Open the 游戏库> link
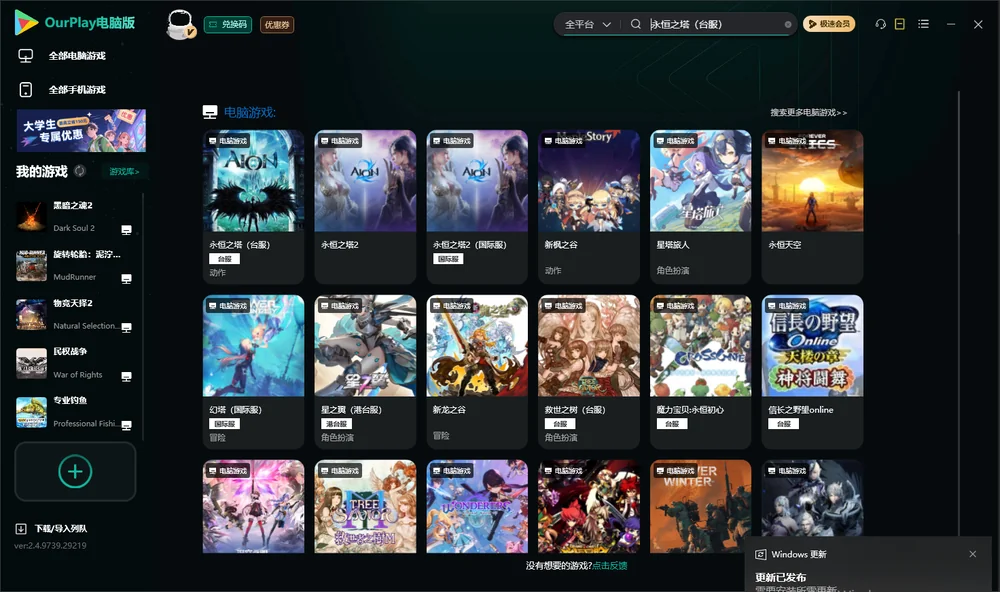1000x592 pixels. pos(124,171)
